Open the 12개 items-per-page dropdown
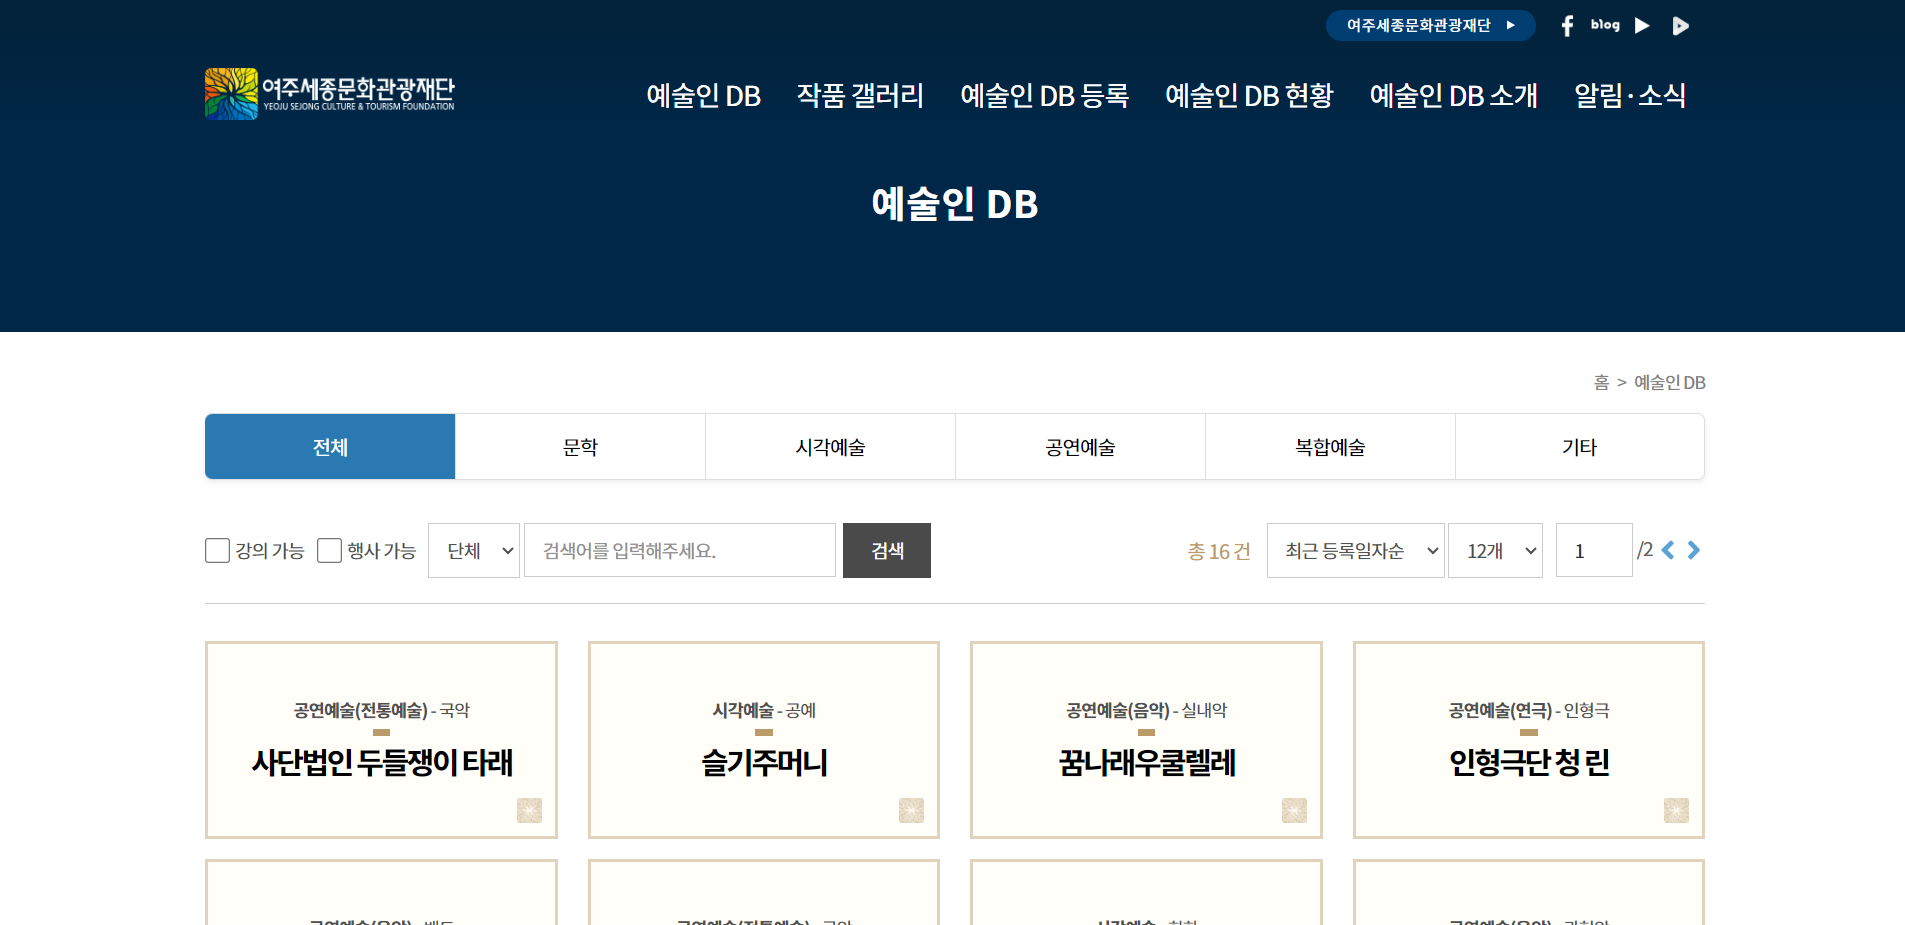This screenshot has height=925, width=1905. pyautogui.click(x=1495, y=551)
